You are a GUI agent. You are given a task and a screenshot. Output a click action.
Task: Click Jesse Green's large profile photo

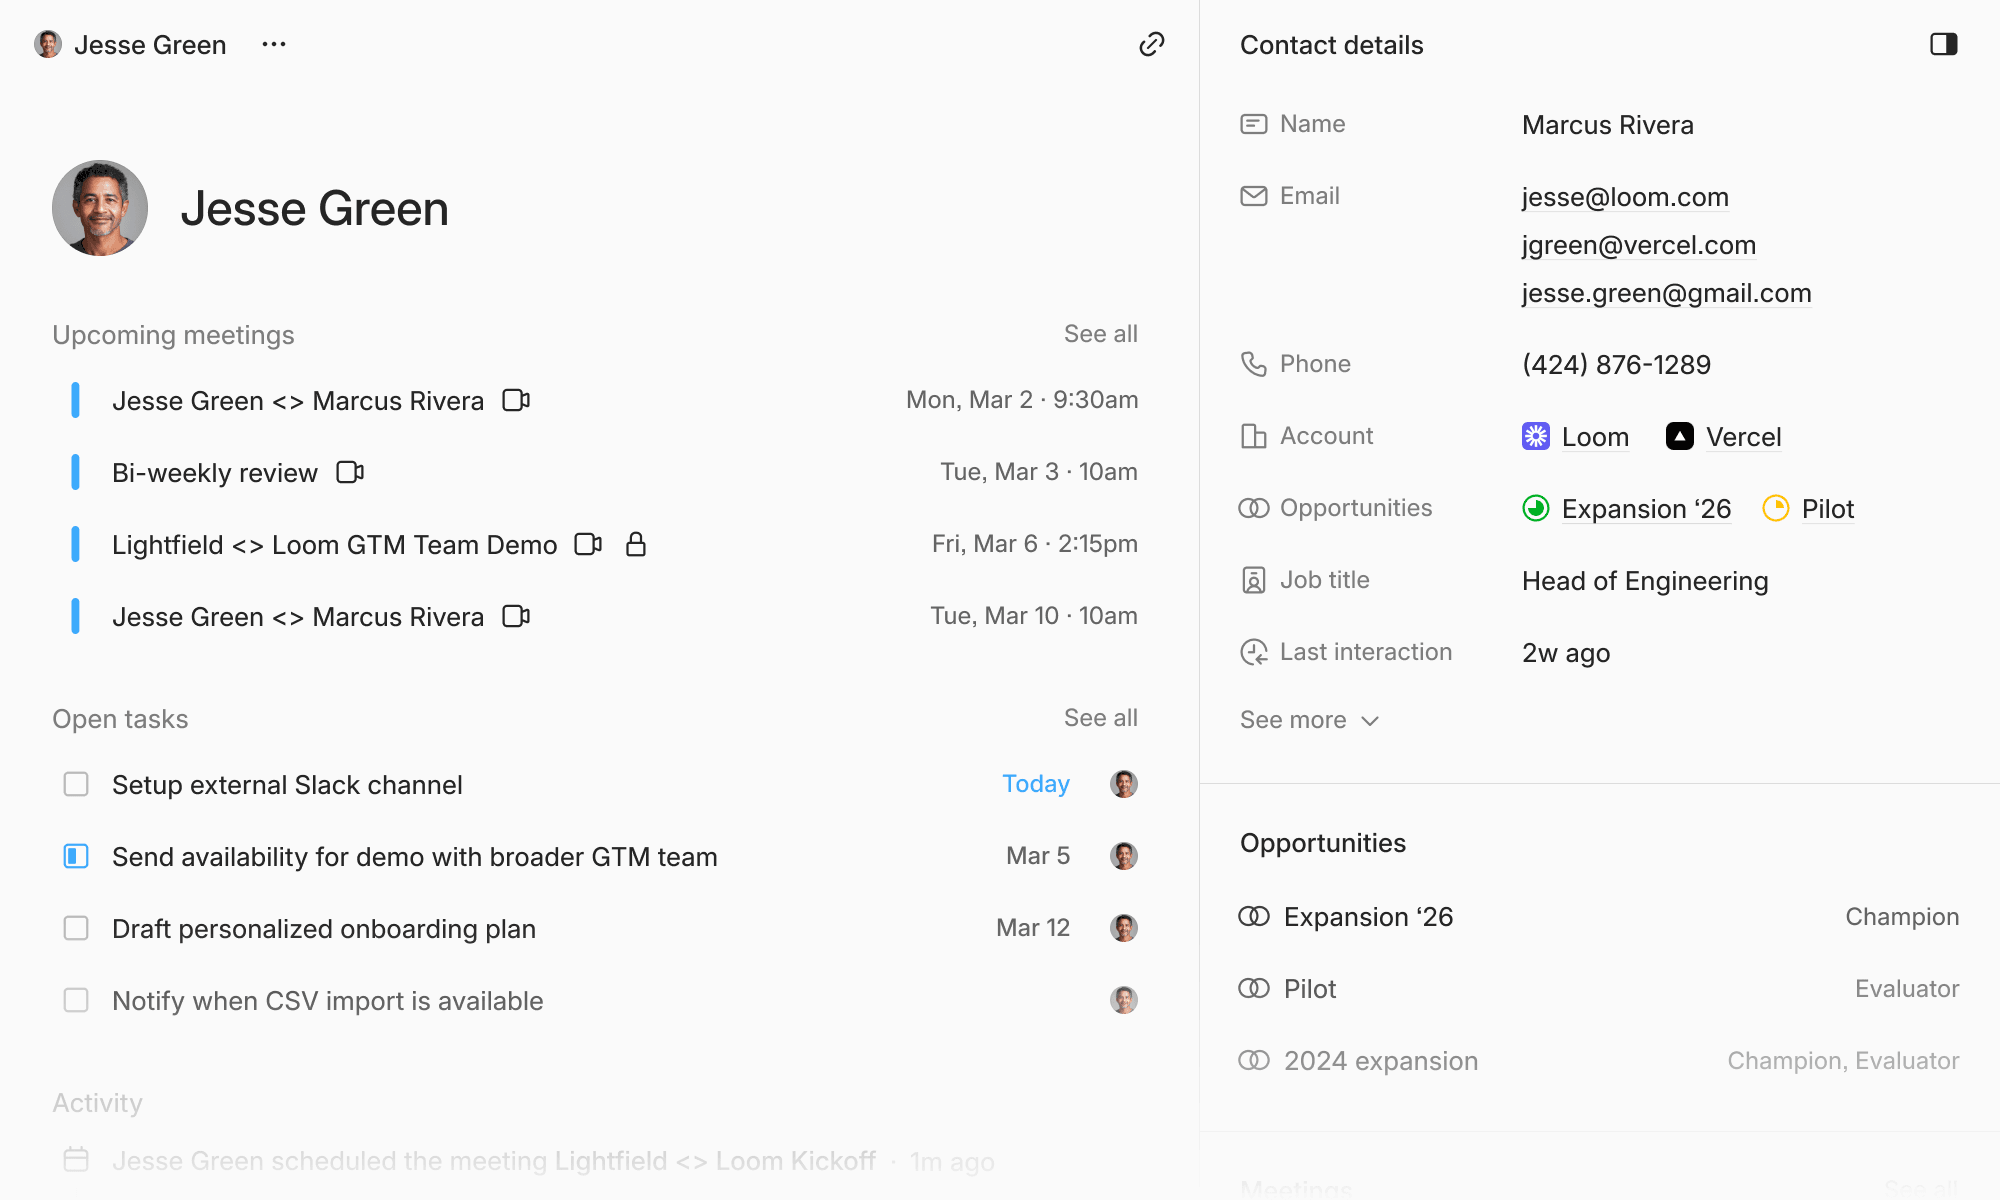tap(100, 208)
